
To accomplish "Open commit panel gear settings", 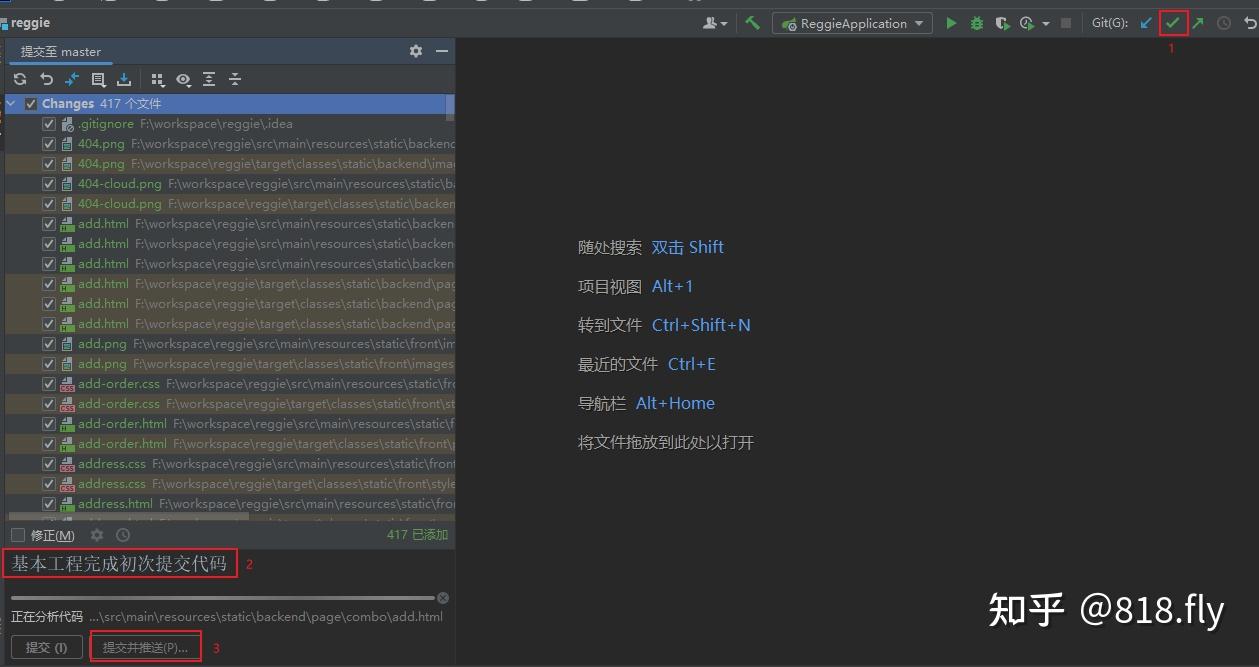I will 416,51.
